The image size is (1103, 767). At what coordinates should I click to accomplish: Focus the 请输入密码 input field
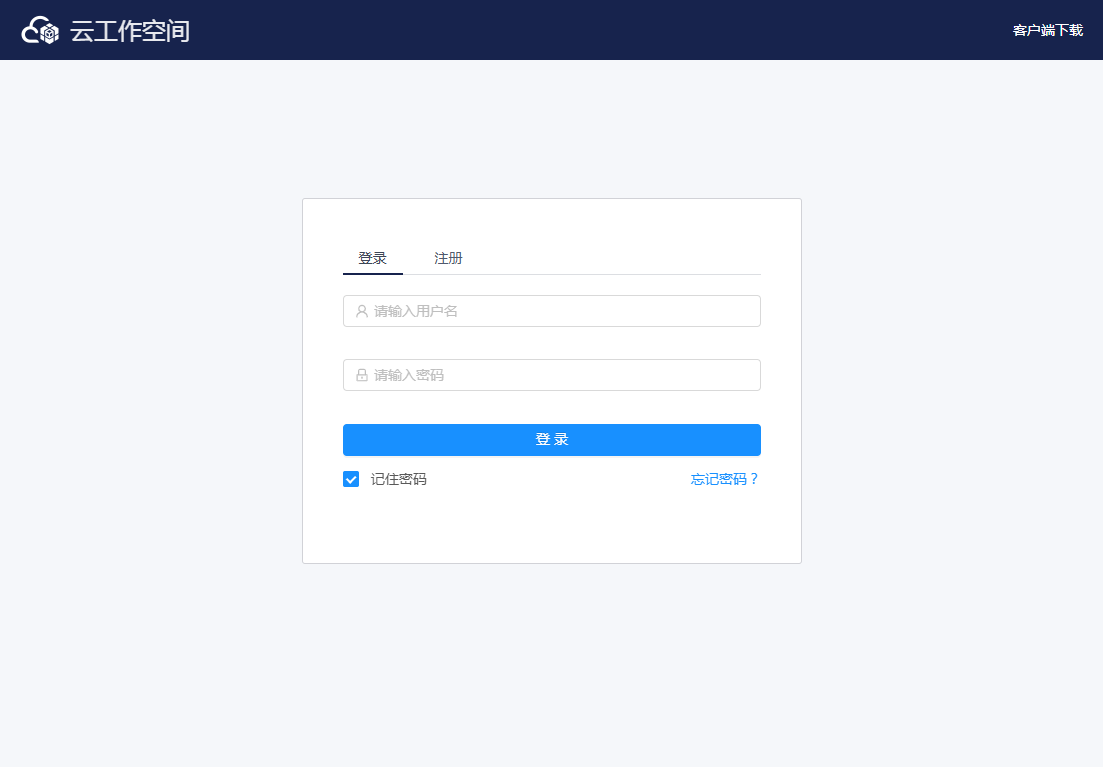click(x=552, y=375)
